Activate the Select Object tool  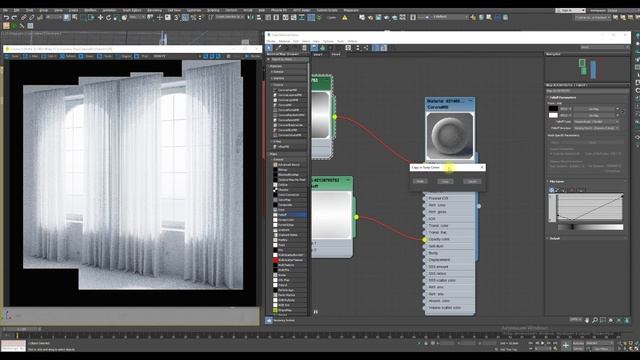point(67,18)
